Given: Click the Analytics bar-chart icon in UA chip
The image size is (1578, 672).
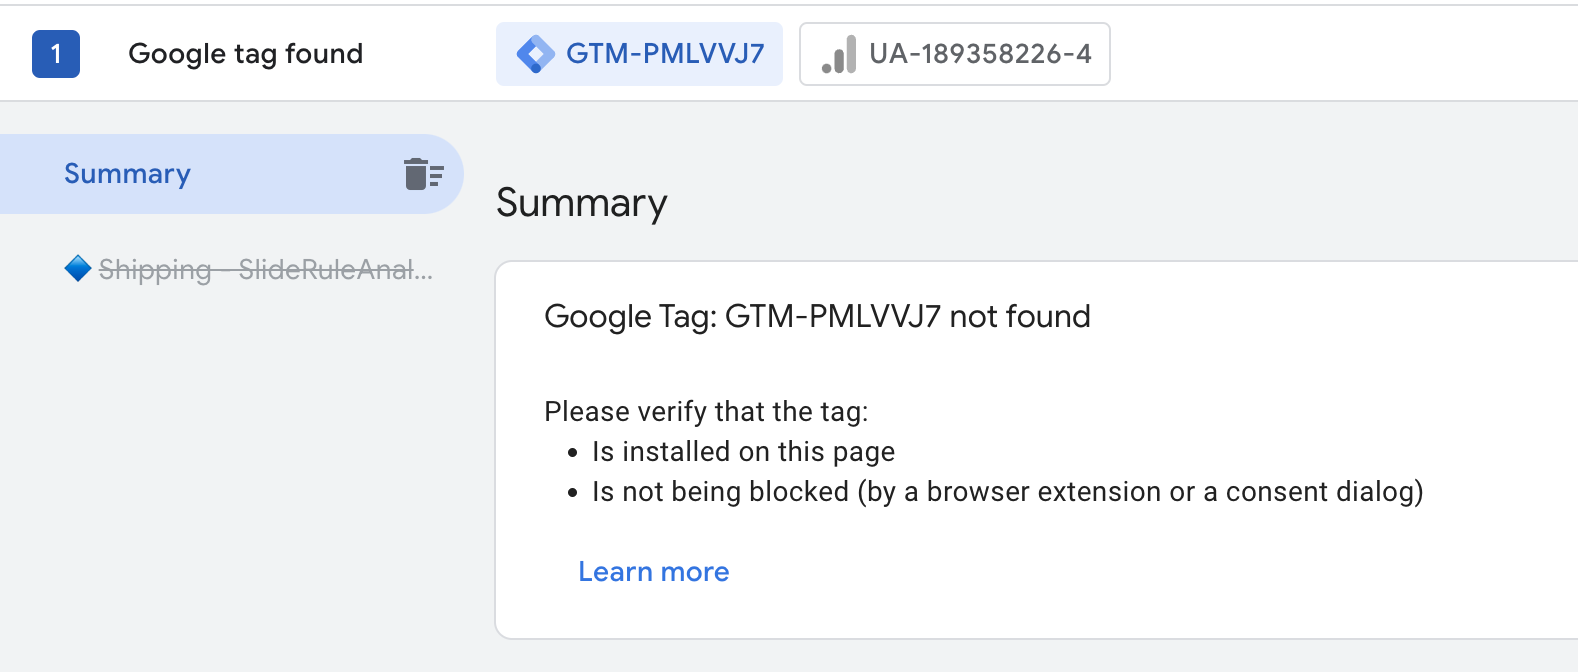Looking at the screenshot, I should (x=839, y=55).
